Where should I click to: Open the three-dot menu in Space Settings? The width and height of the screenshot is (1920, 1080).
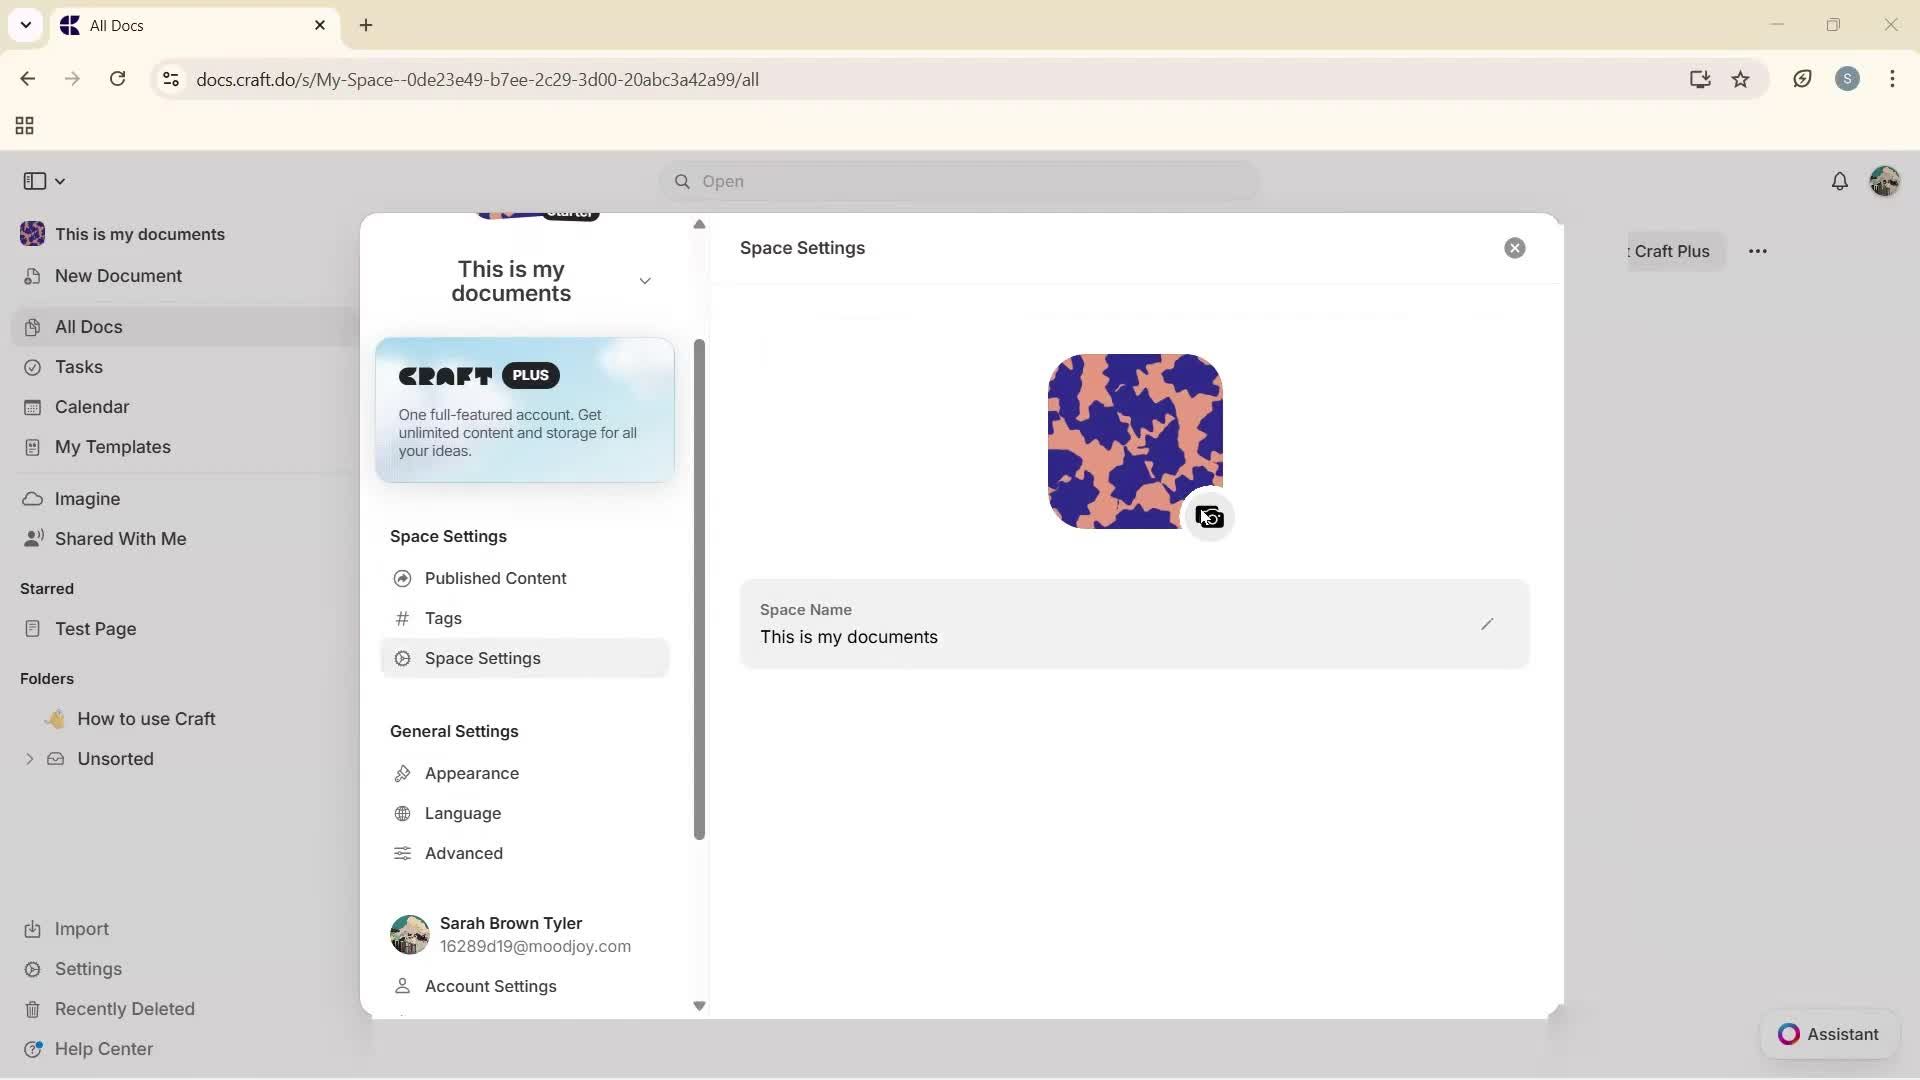pos(1758,251)
